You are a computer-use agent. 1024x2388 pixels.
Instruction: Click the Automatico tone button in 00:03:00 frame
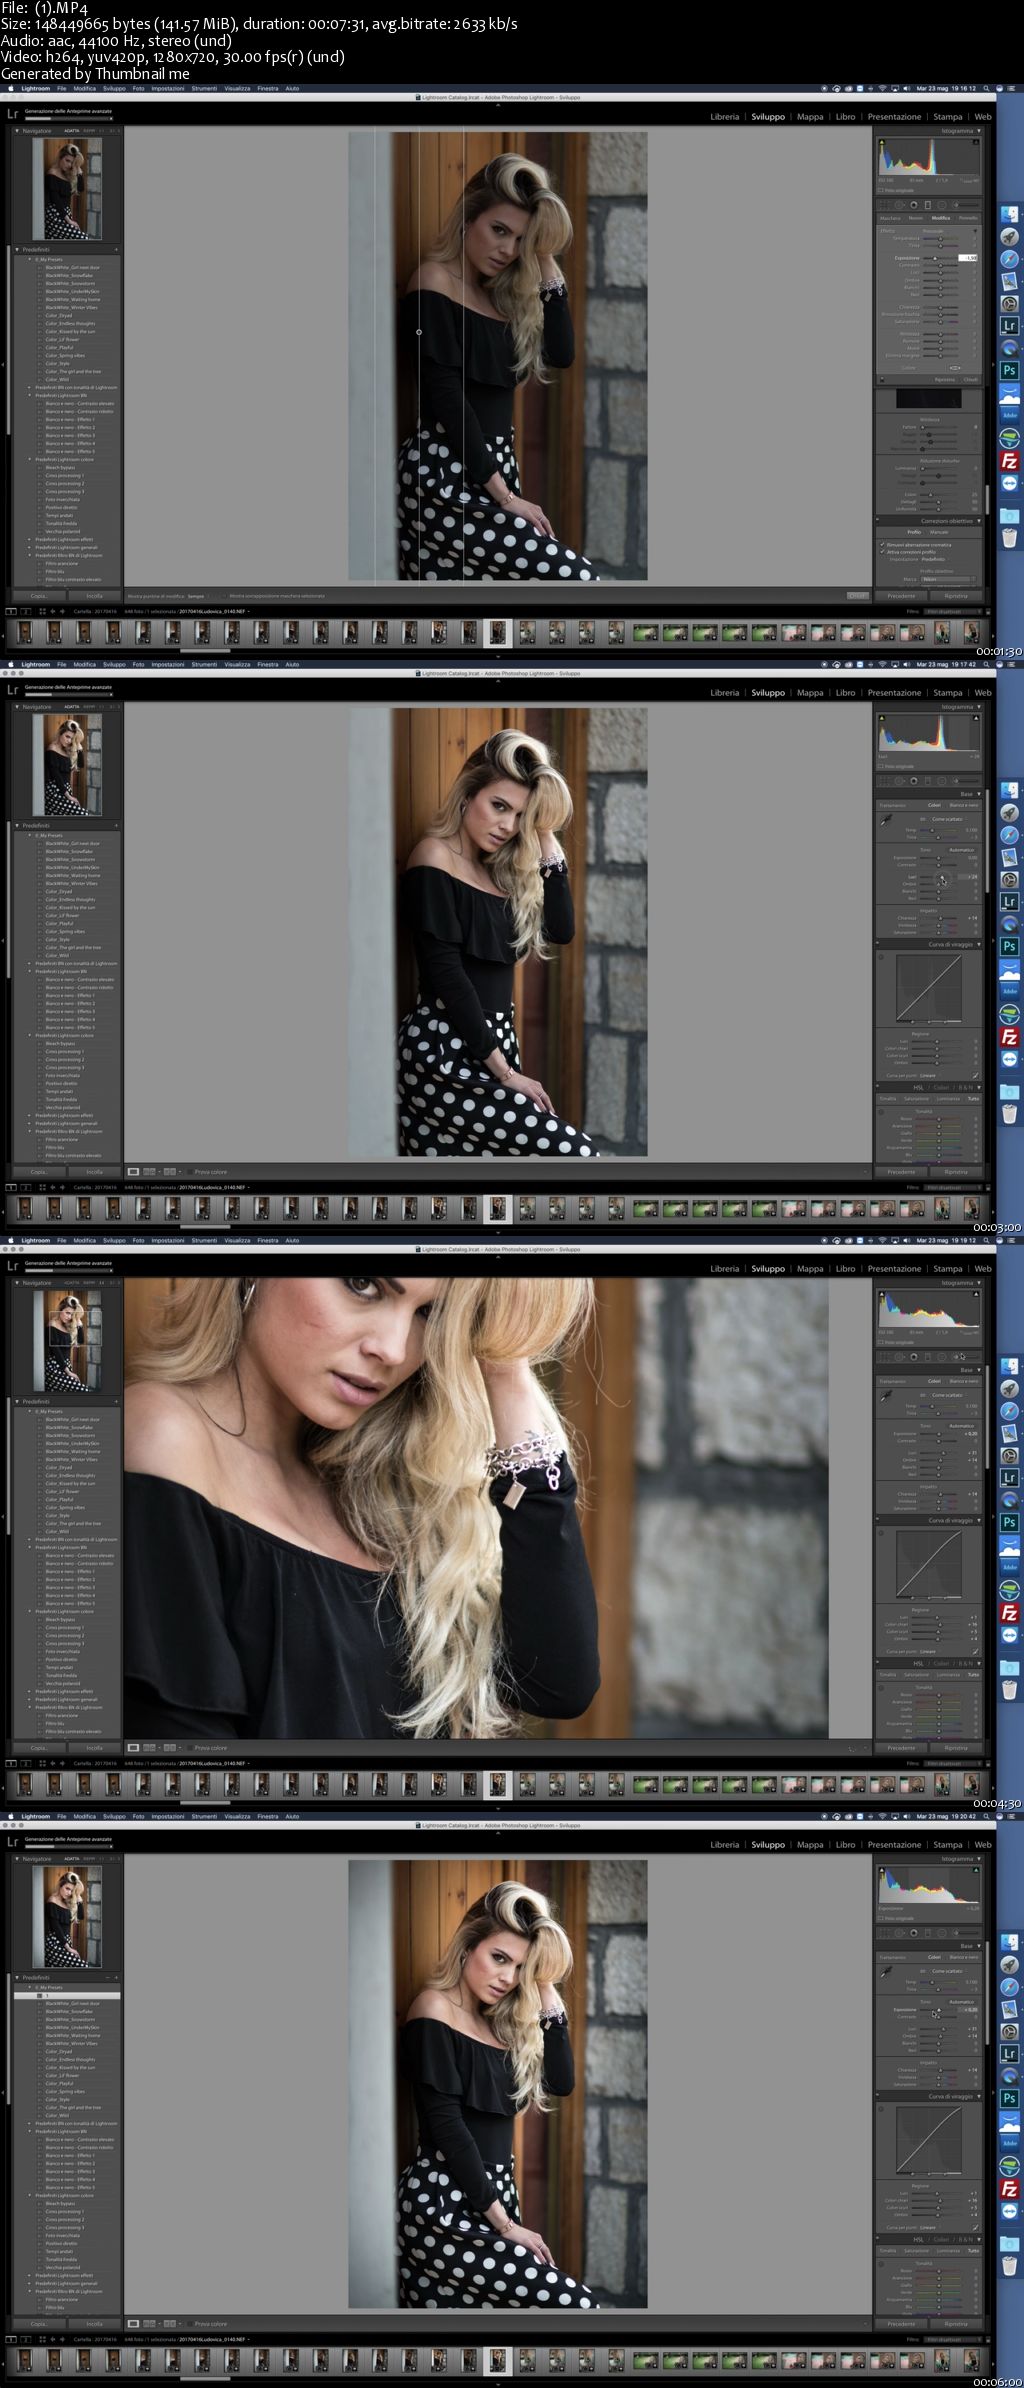(x=962, y=850)
